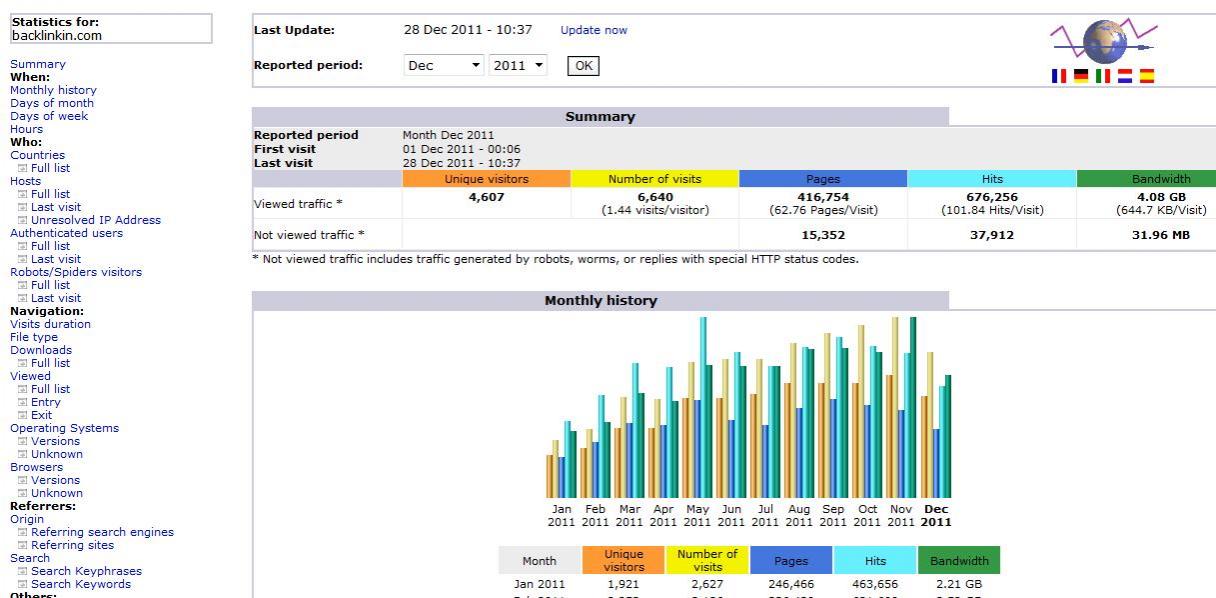This screenshot has width=1216, height=598.
Task: Click the not viewed Bandwidth 31.96 MB
Action: (1161, 235)
